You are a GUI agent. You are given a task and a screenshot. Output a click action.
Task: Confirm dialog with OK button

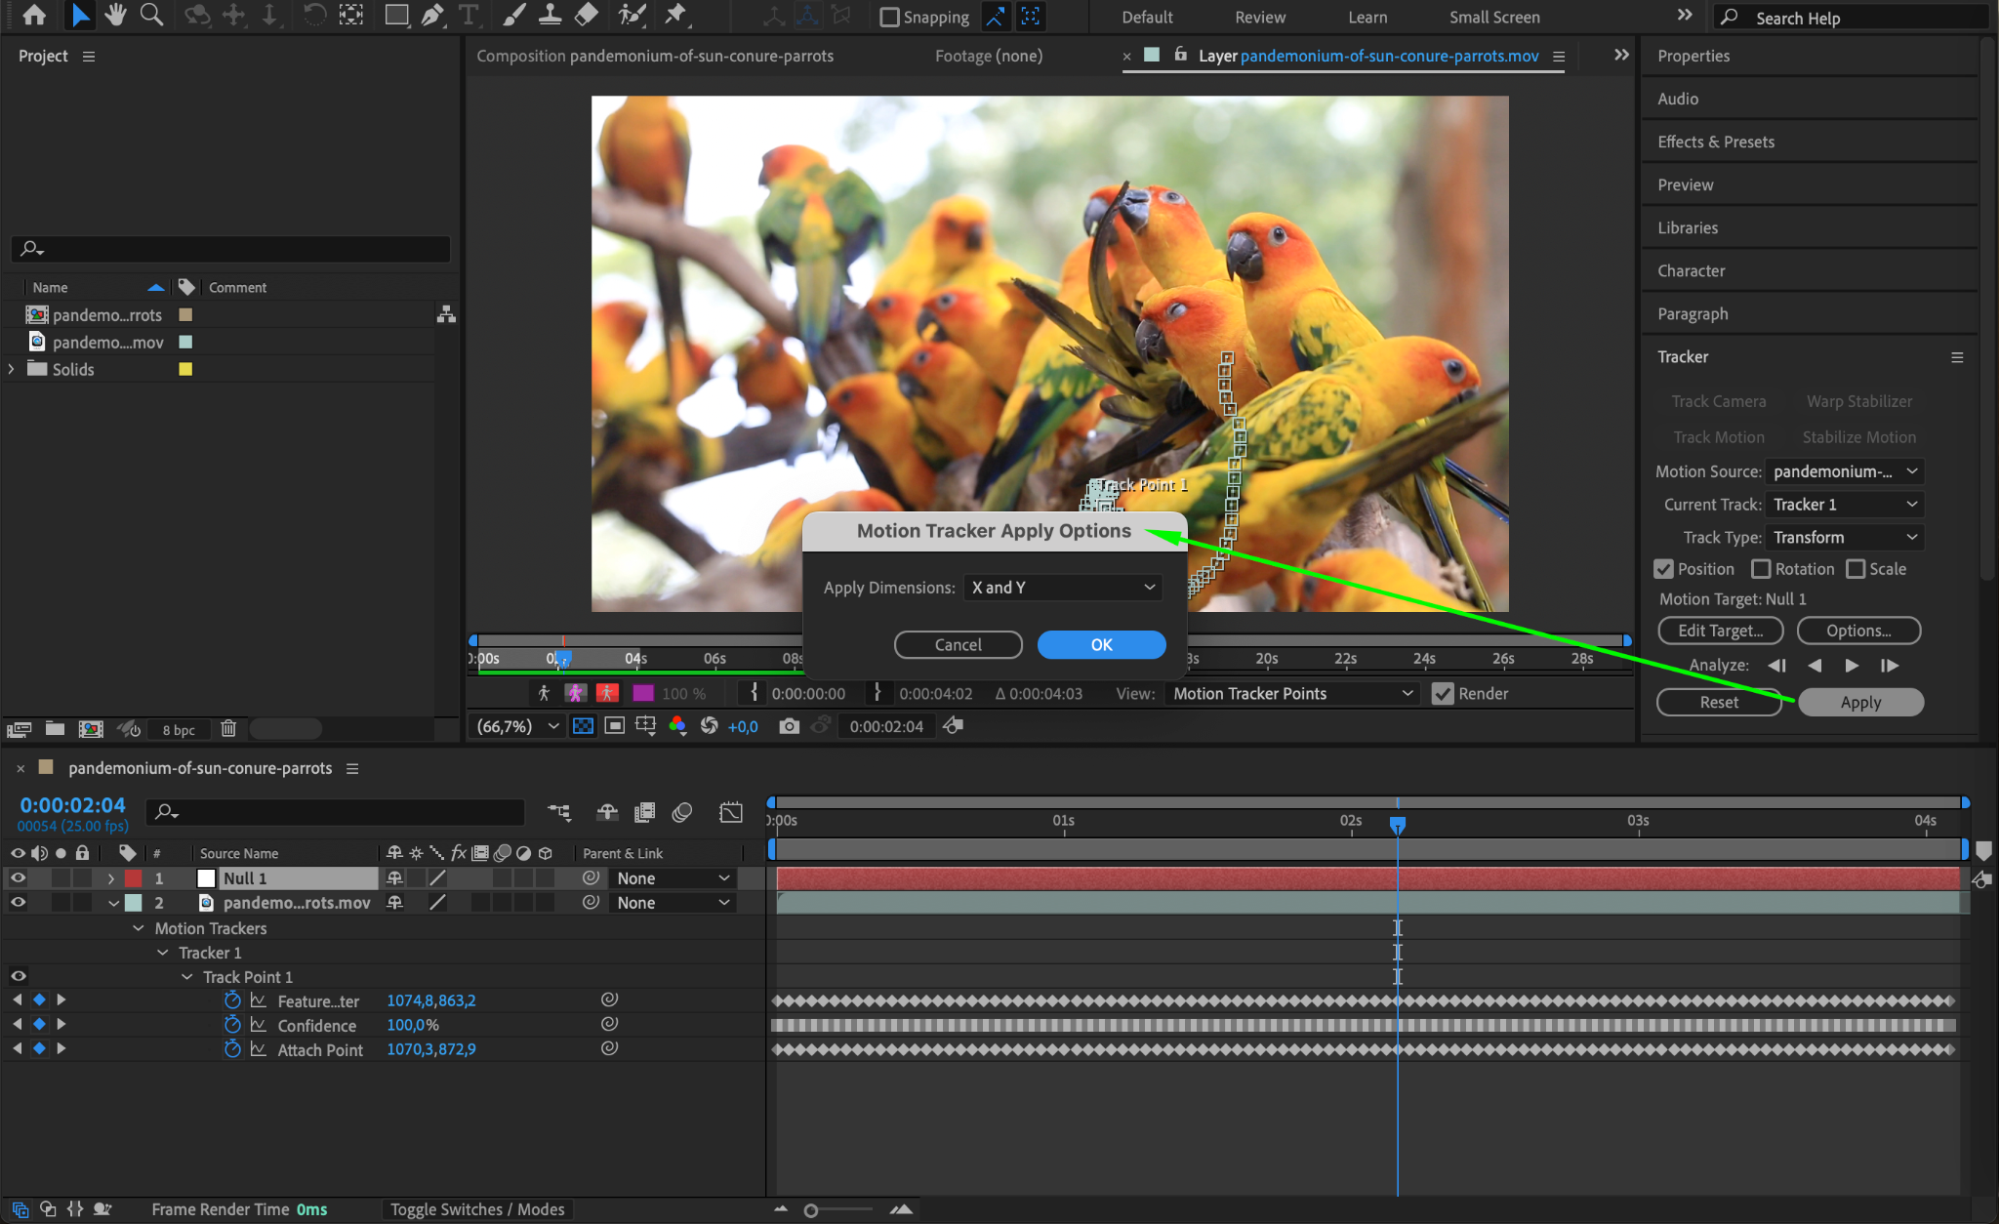click(x=1101, y=645)
